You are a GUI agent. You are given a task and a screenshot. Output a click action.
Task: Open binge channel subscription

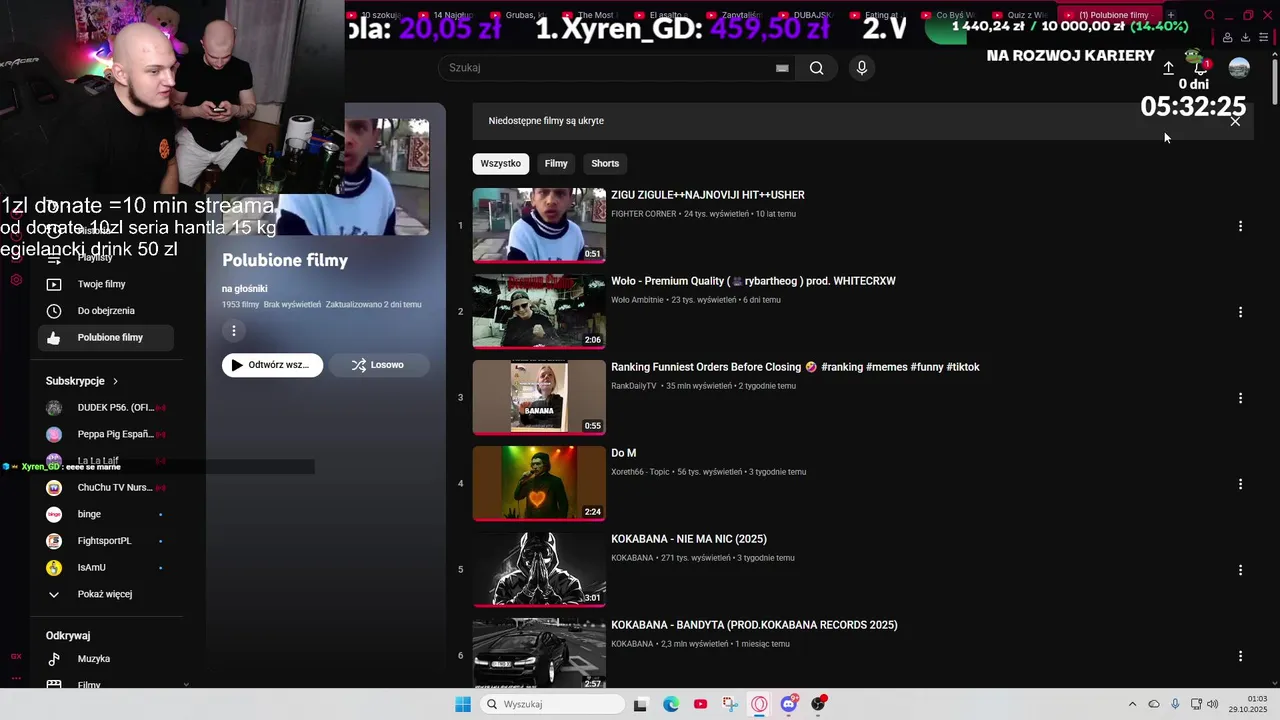[x=105, y=514]
